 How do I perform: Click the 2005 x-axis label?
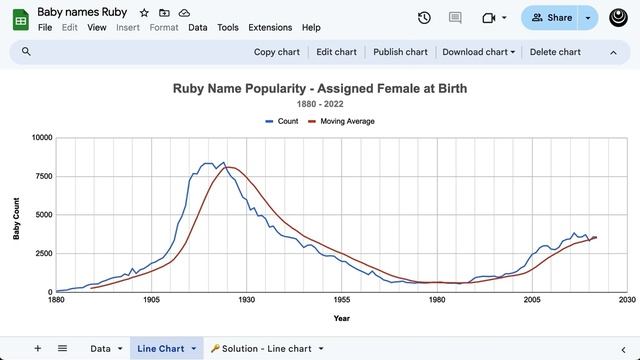(x=532, y=300)
